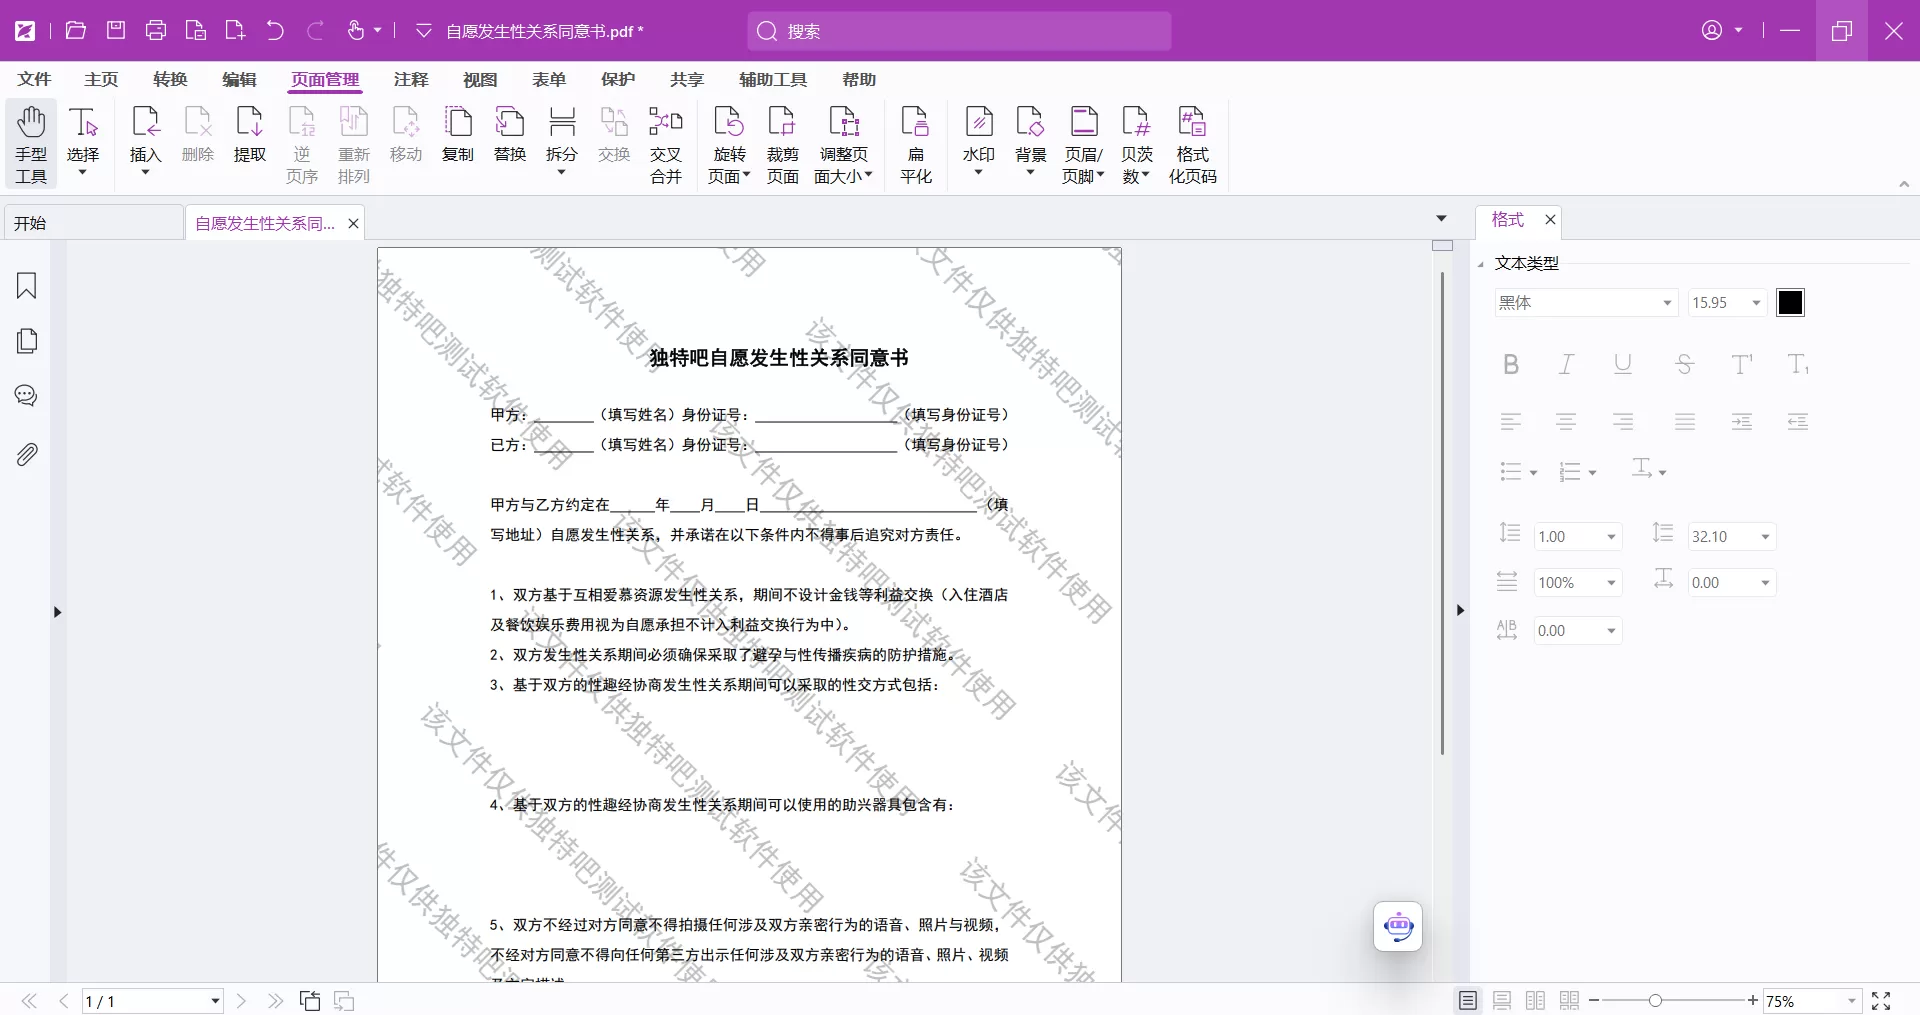Click the undo button in the title bar
1920x1015 pixels.
(x=274, y=31)
